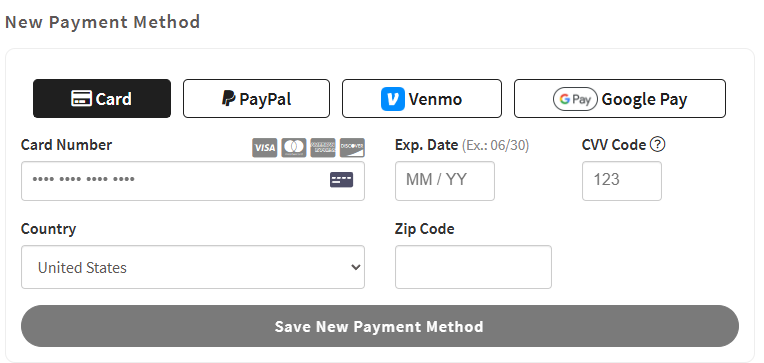Focus the MM / YY expiration field

[445, 181]
